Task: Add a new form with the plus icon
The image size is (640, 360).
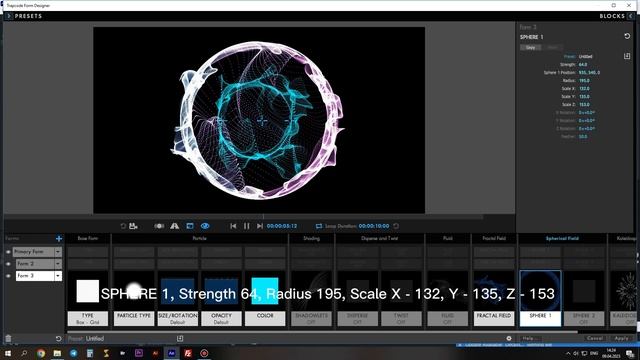Action: pyautogui.click(x=59, y=238)
